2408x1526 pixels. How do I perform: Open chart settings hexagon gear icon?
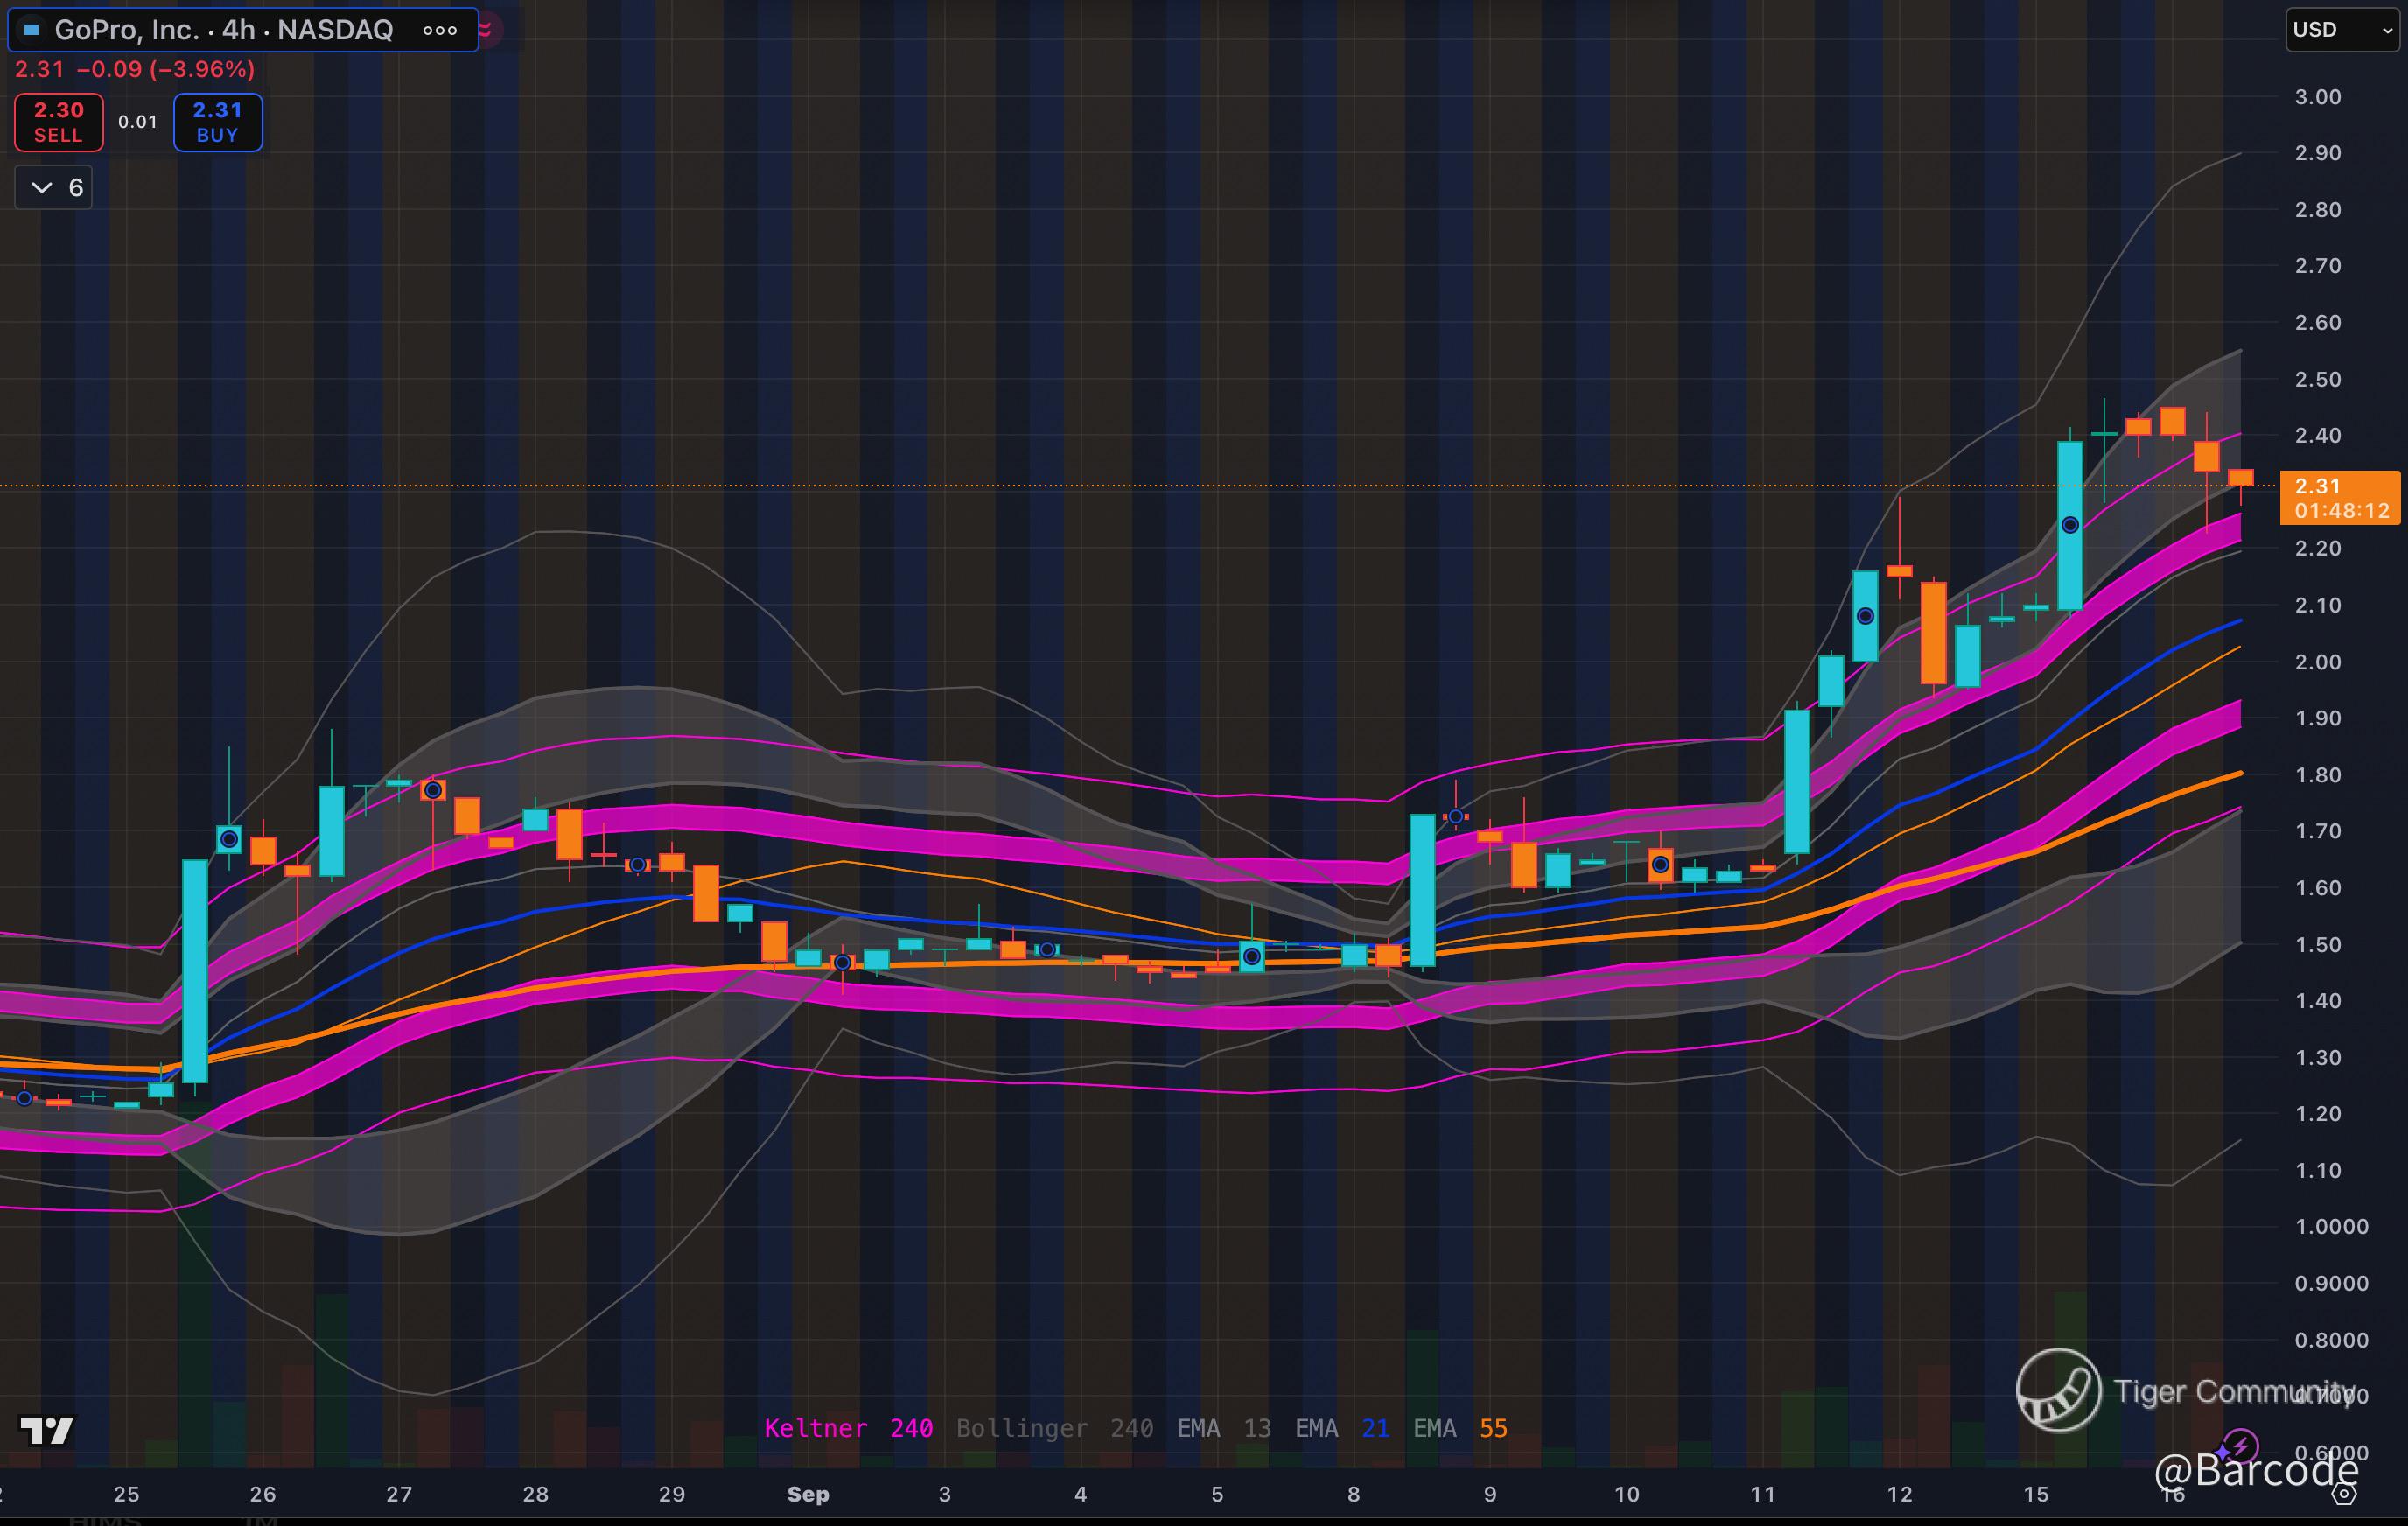click(x=2344, y=1494)
